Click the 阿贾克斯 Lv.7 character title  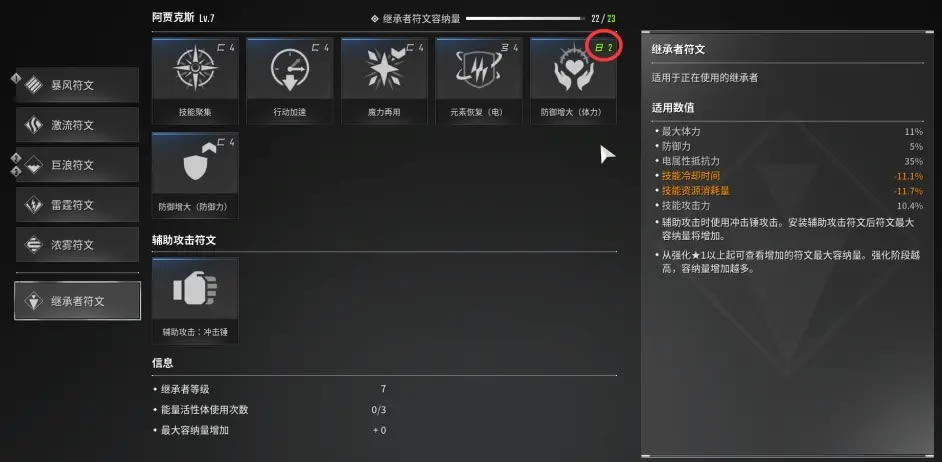point(183,18)
